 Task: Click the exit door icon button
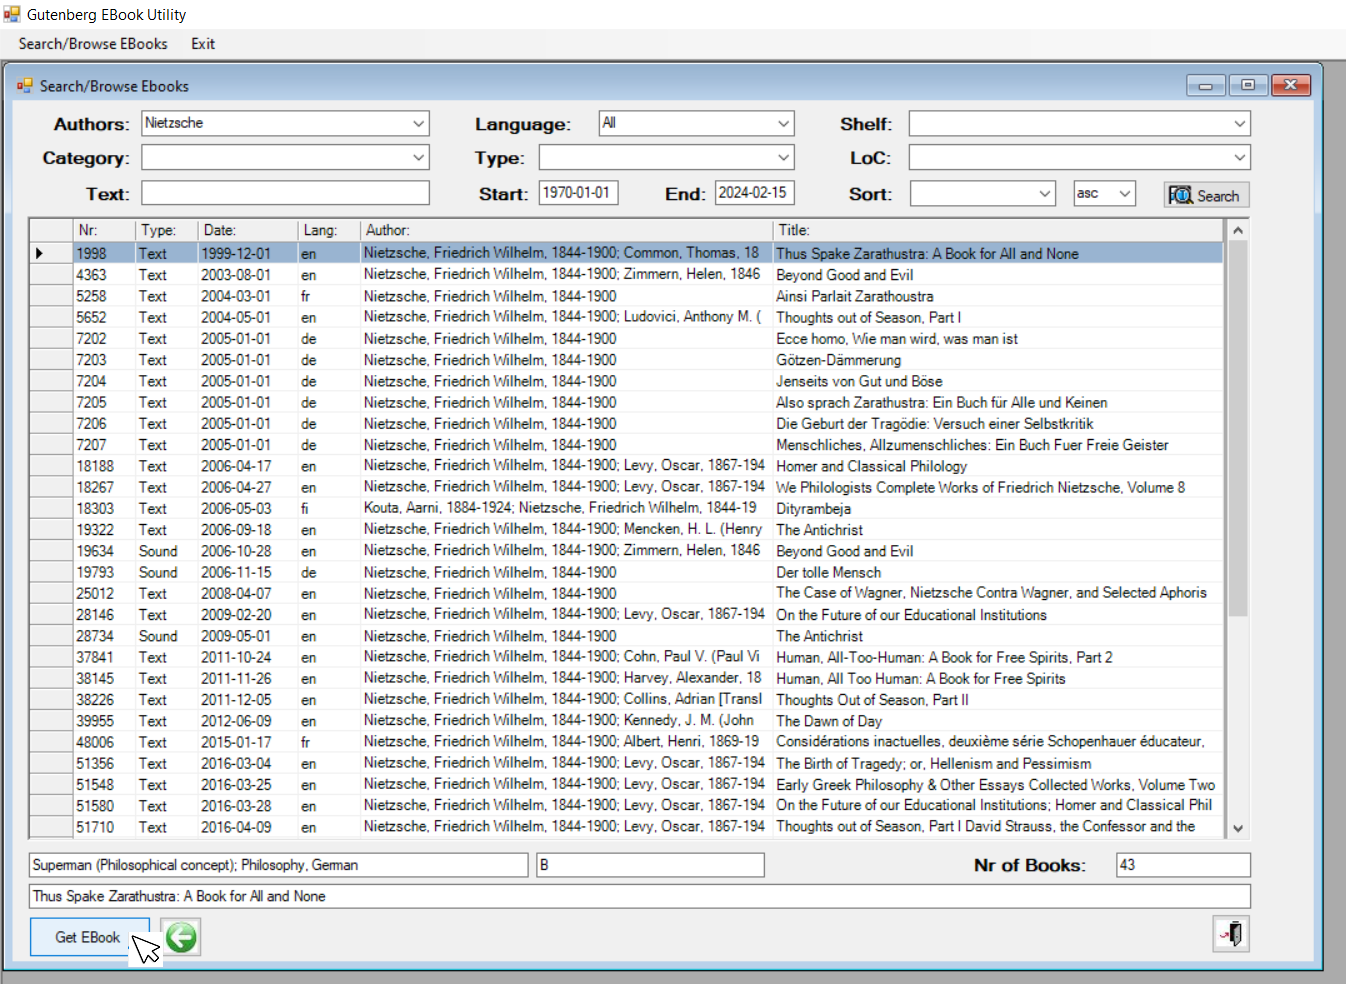coord(1231,934)
